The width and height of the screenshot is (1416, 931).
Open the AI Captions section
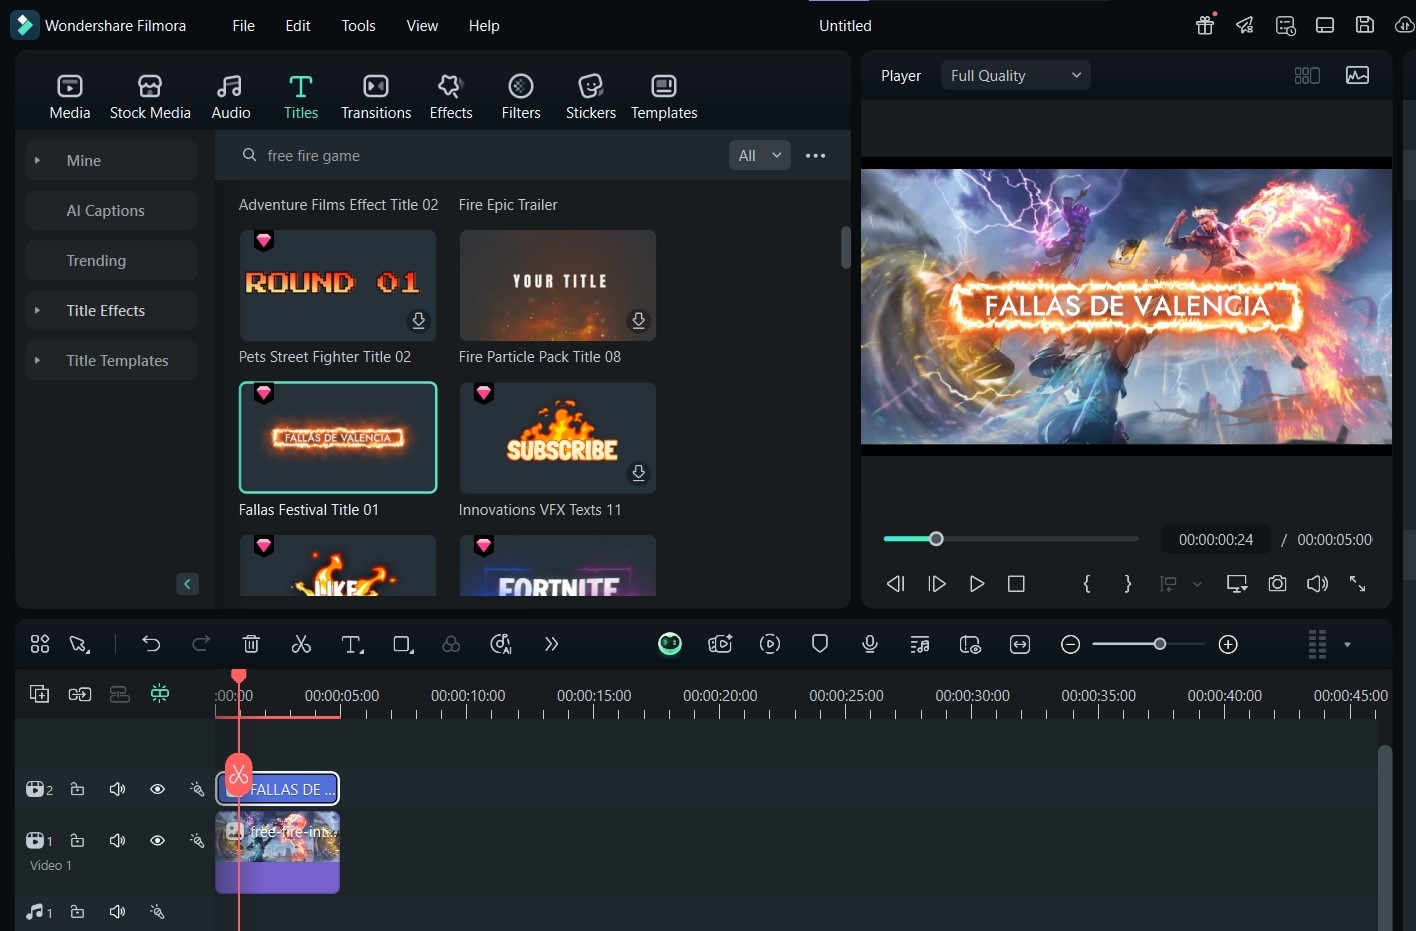coord(111,210)
